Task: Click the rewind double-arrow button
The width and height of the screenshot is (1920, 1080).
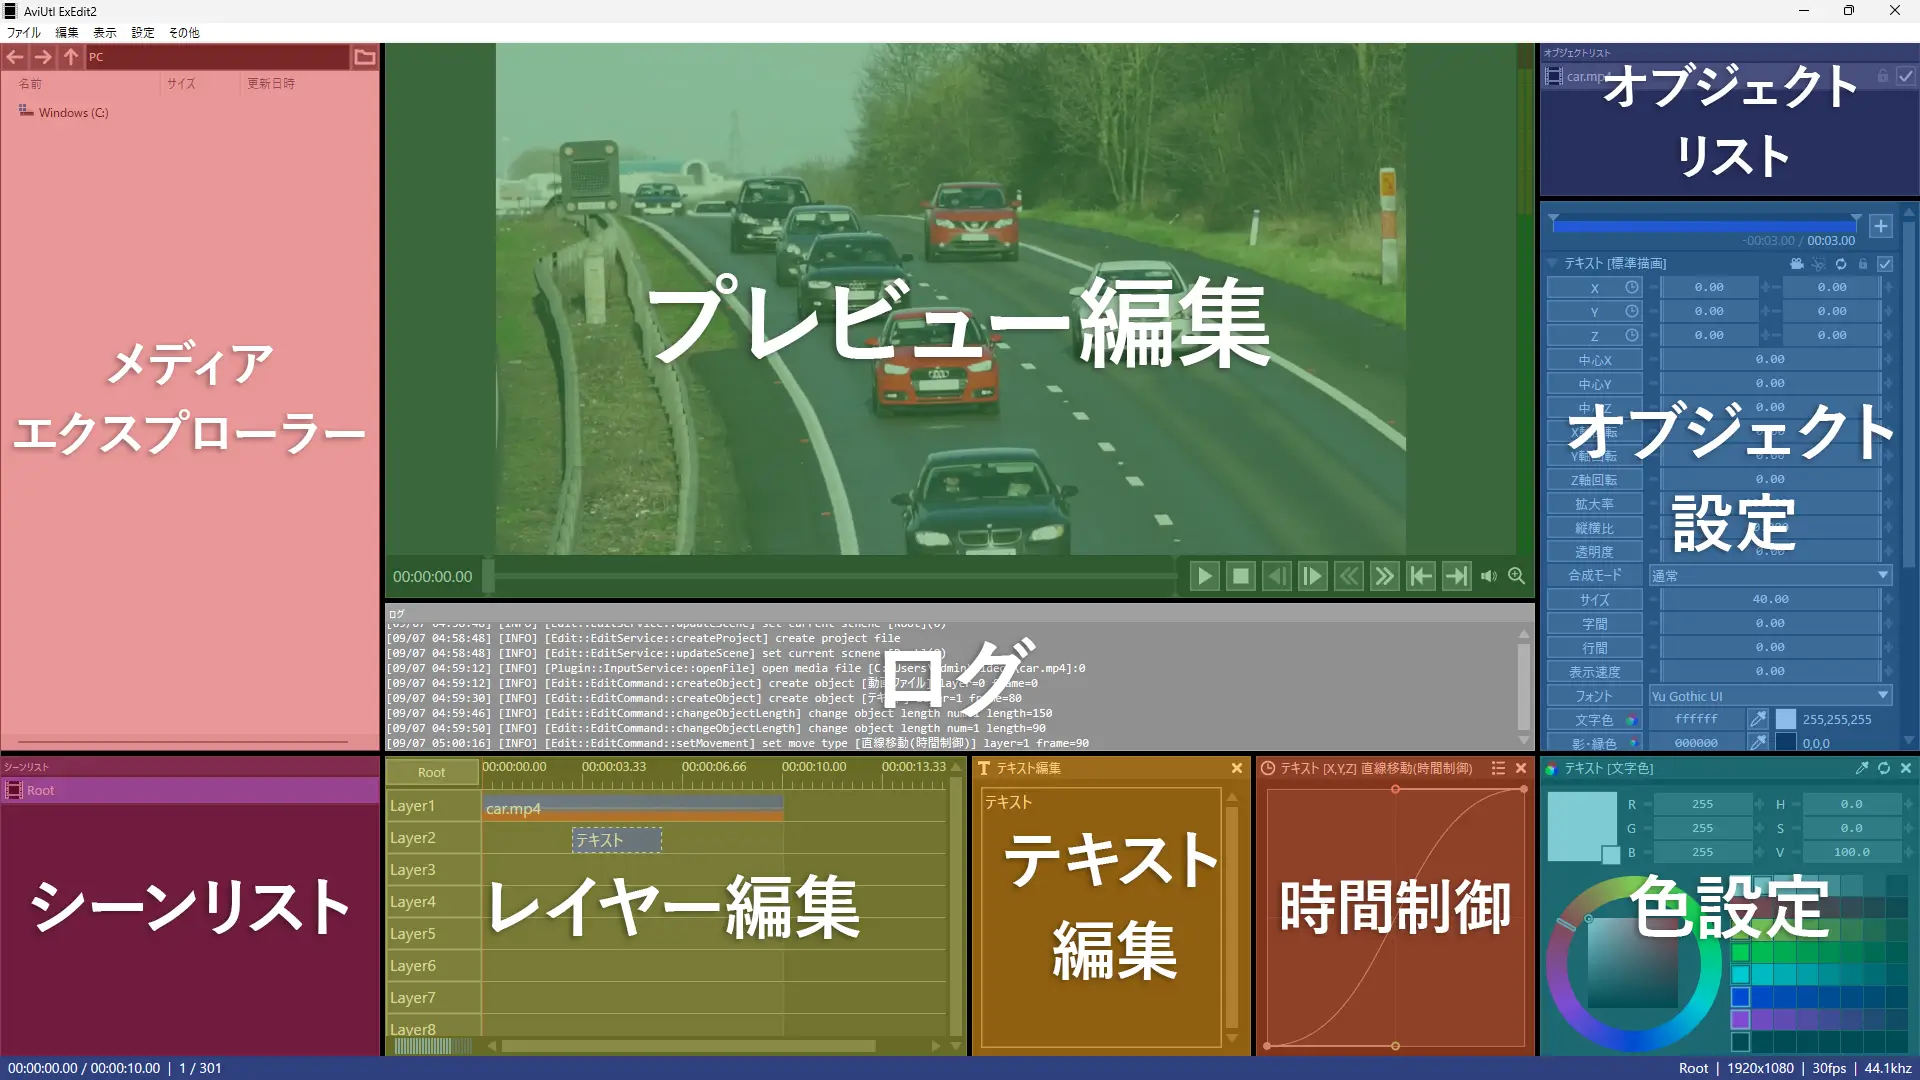Action: coord(1349,576)
